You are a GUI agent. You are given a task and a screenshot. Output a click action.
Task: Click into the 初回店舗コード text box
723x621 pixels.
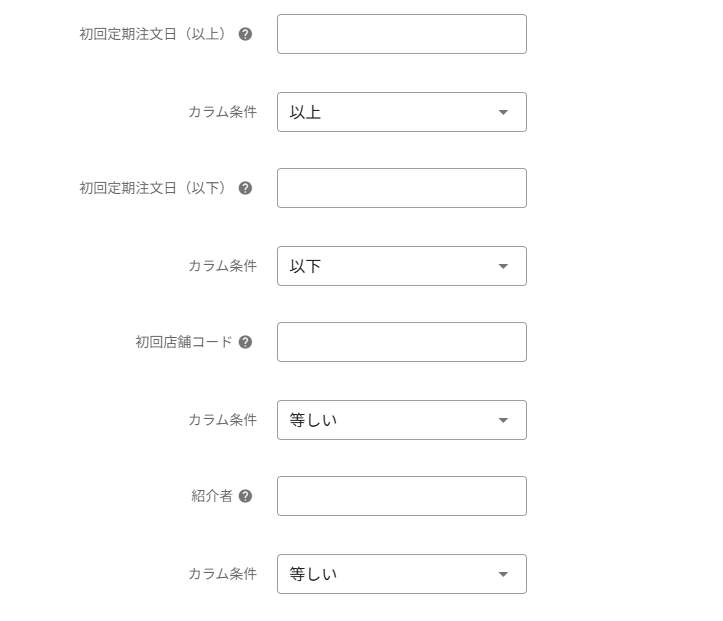click(x=401, y=342)
